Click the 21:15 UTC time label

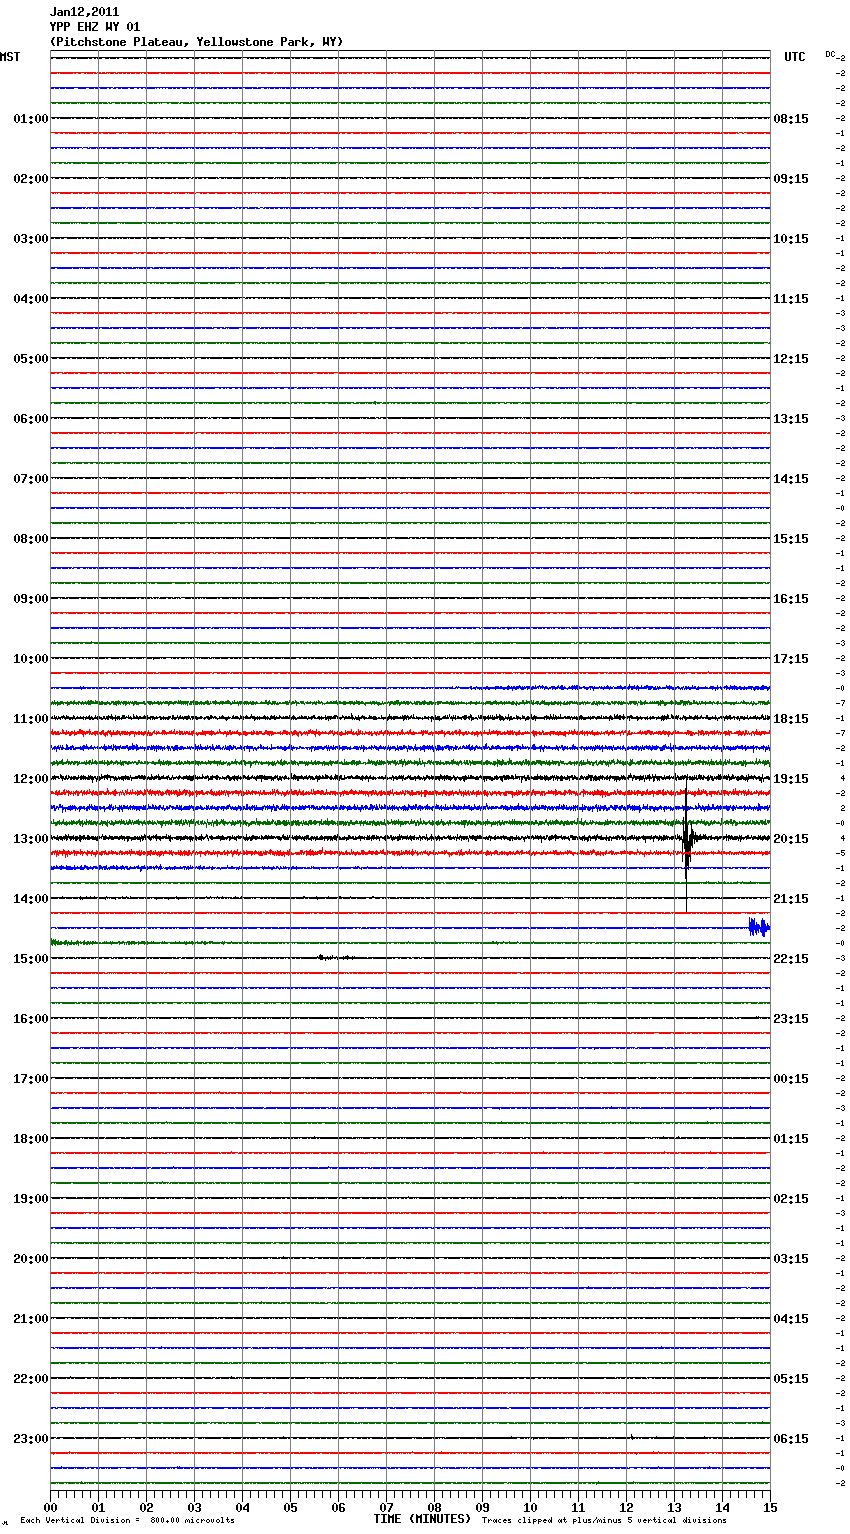coord(791,899)
